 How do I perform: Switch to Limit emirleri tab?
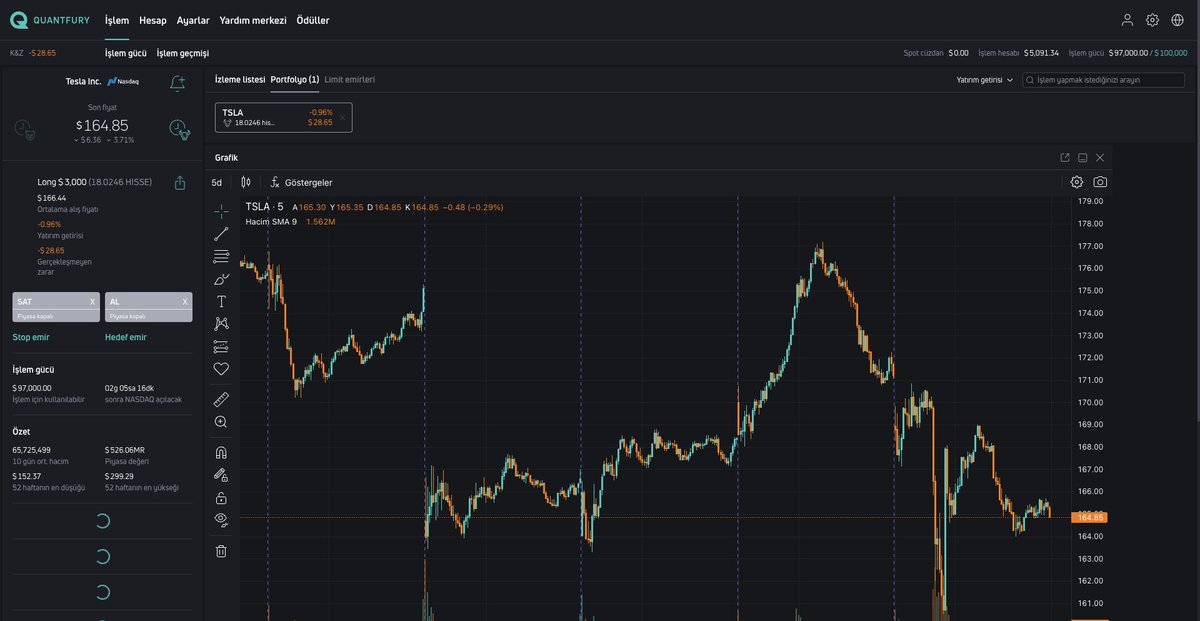350,79
